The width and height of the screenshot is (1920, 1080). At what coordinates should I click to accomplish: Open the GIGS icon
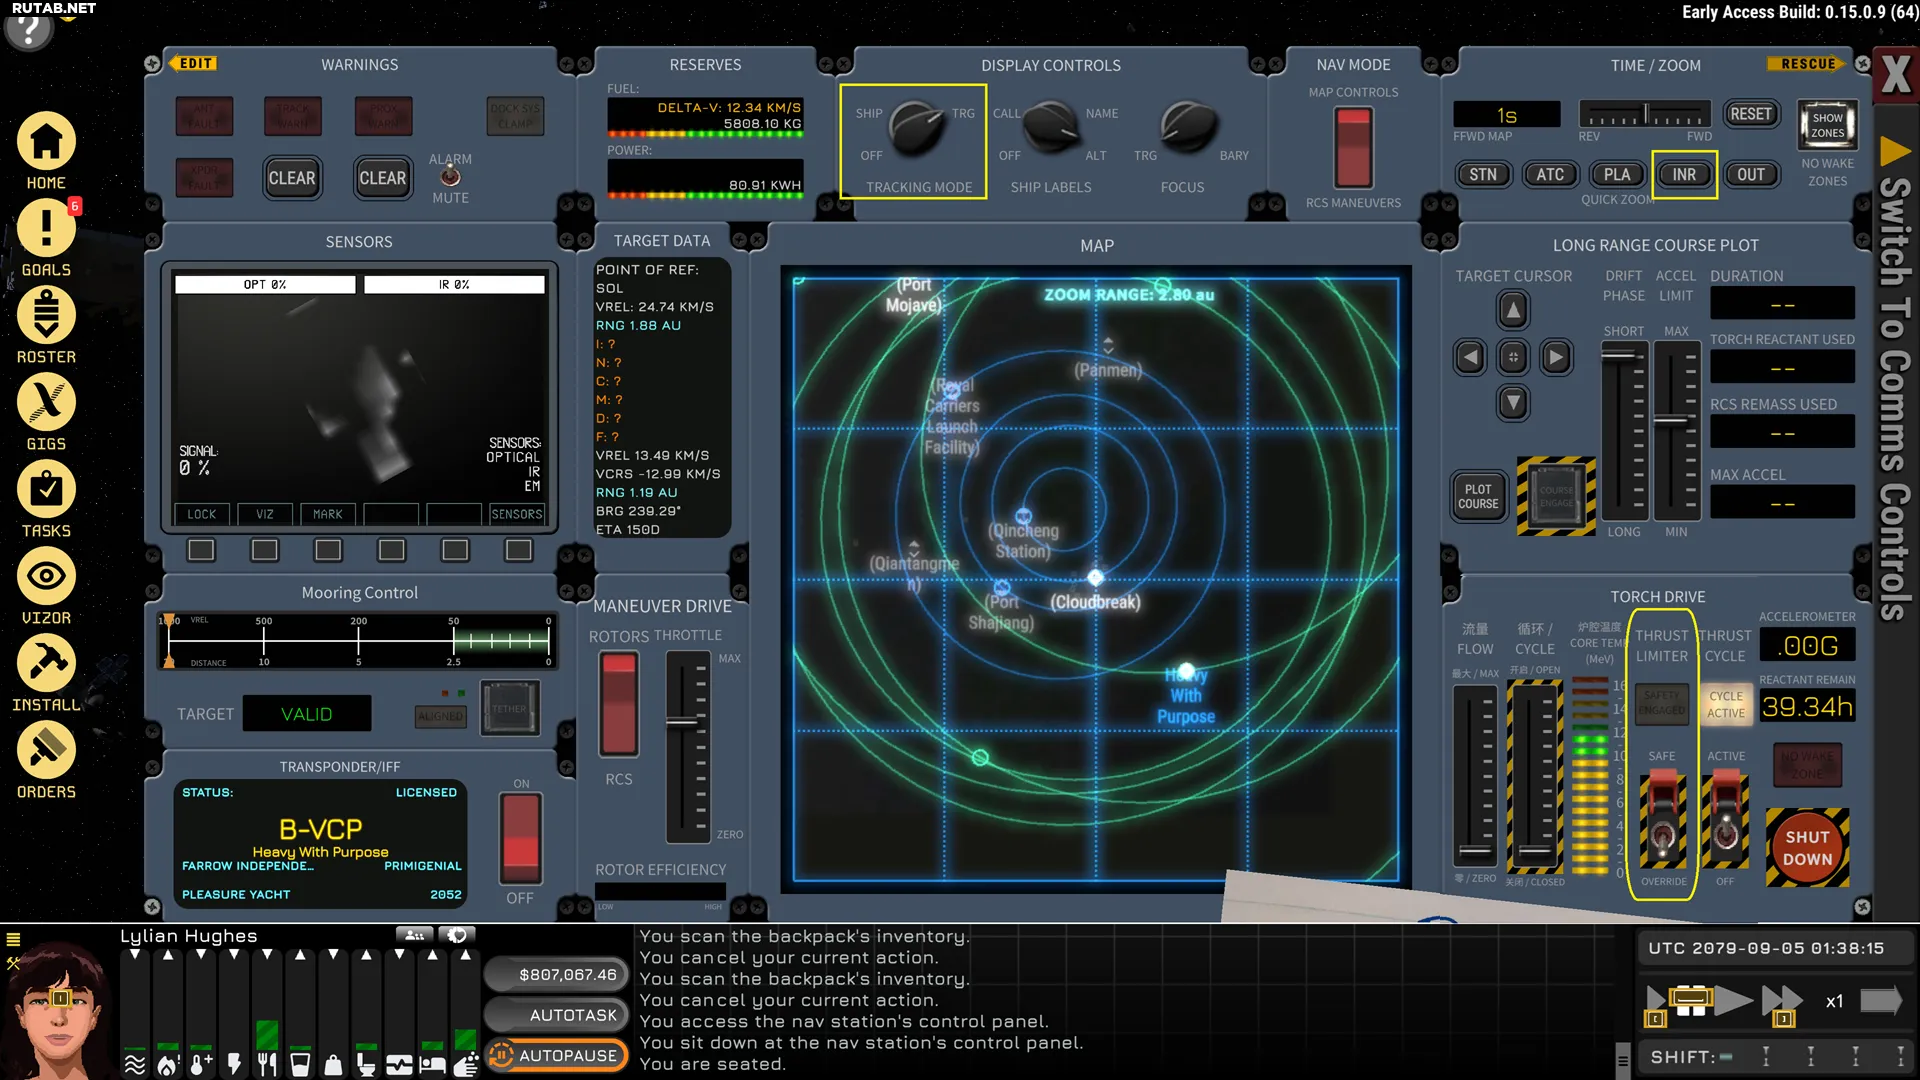click(x=46, y=402)
